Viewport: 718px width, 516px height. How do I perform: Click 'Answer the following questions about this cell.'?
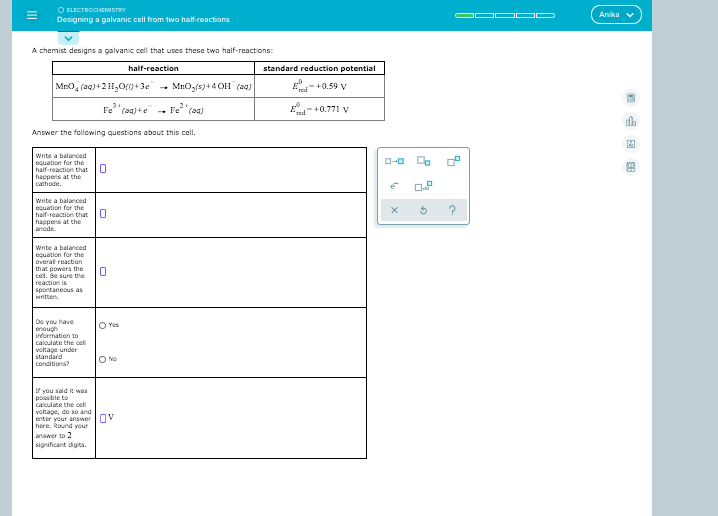[114, 132]
